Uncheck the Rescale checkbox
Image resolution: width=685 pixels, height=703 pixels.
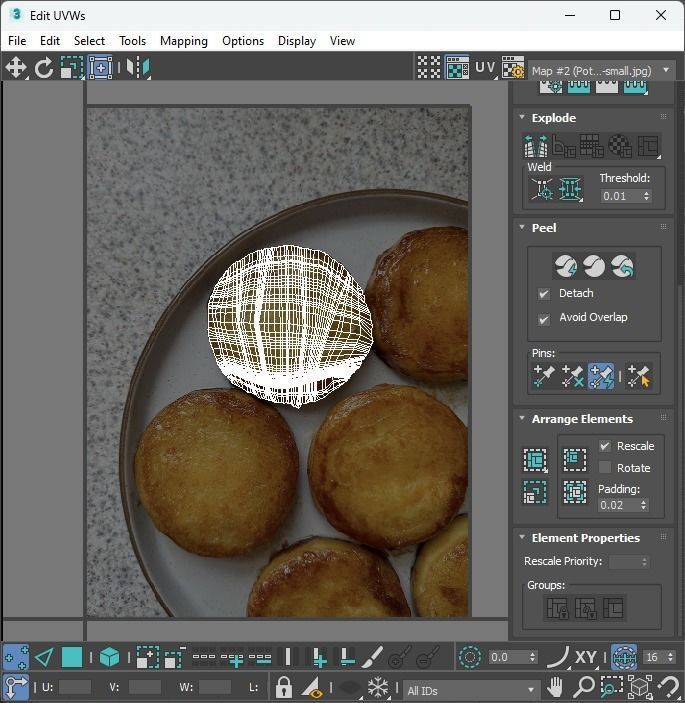605,446
